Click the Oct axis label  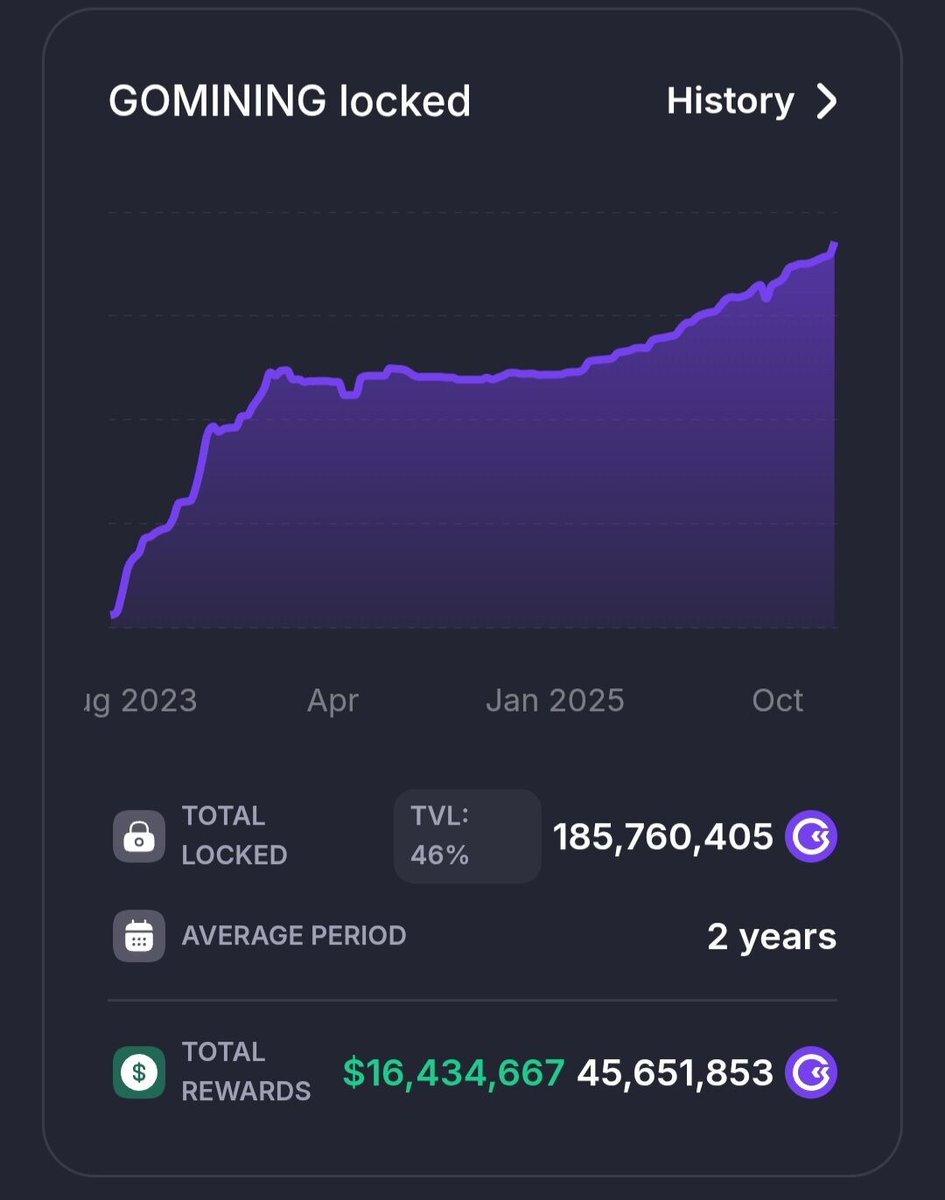778,700
